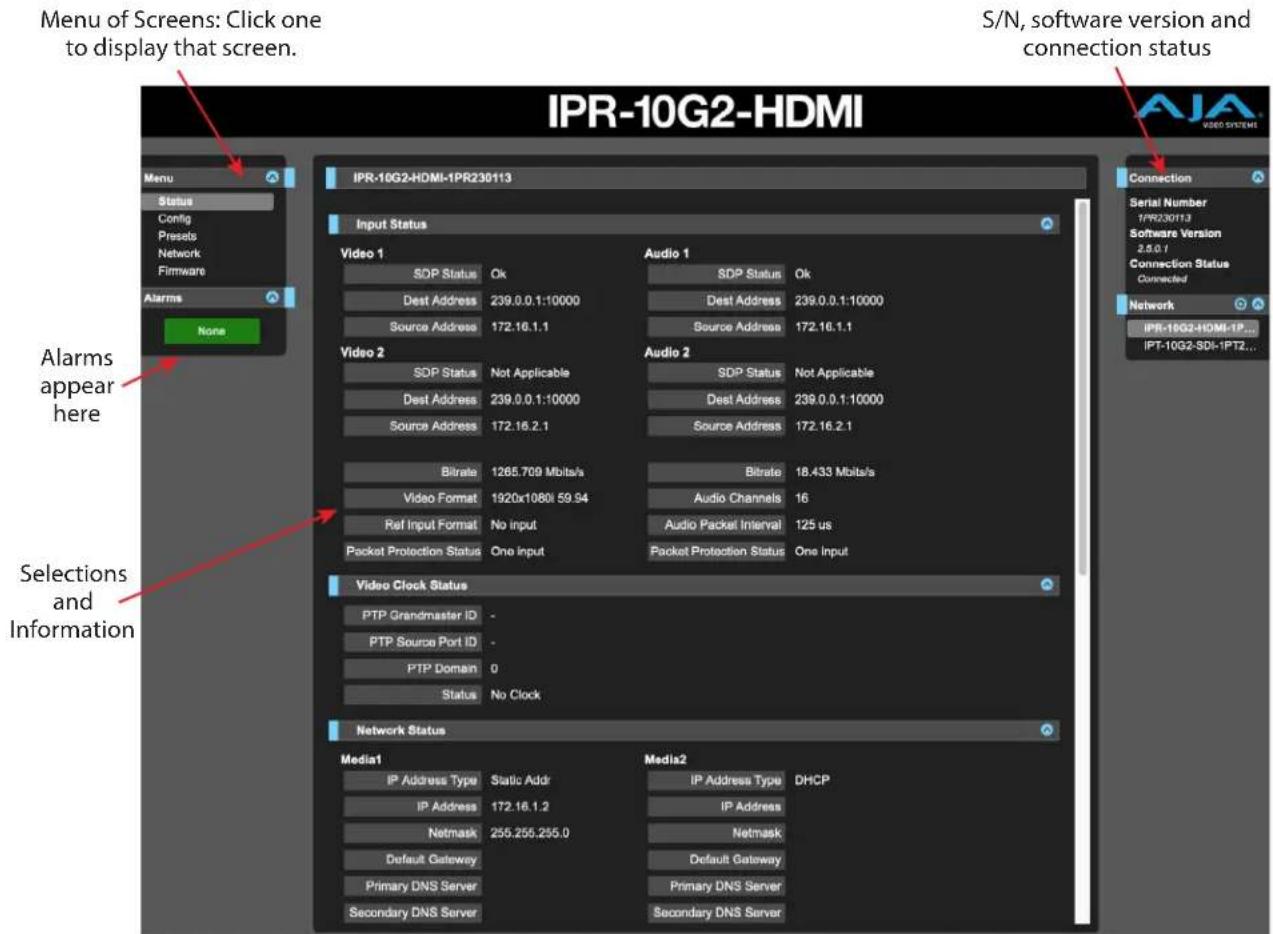Click Audio Packet Interval value 125 us

pos(814,525)
